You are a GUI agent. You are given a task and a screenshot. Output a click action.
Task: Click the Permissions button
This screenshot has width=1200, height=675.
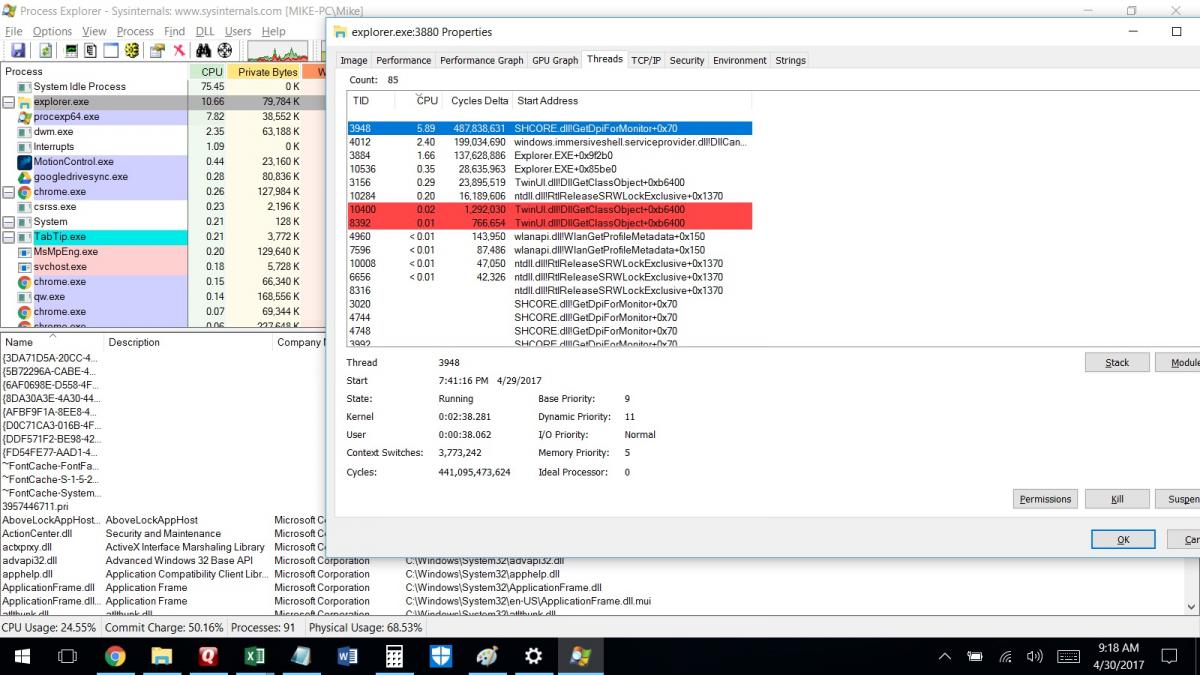coord(1045,499)
